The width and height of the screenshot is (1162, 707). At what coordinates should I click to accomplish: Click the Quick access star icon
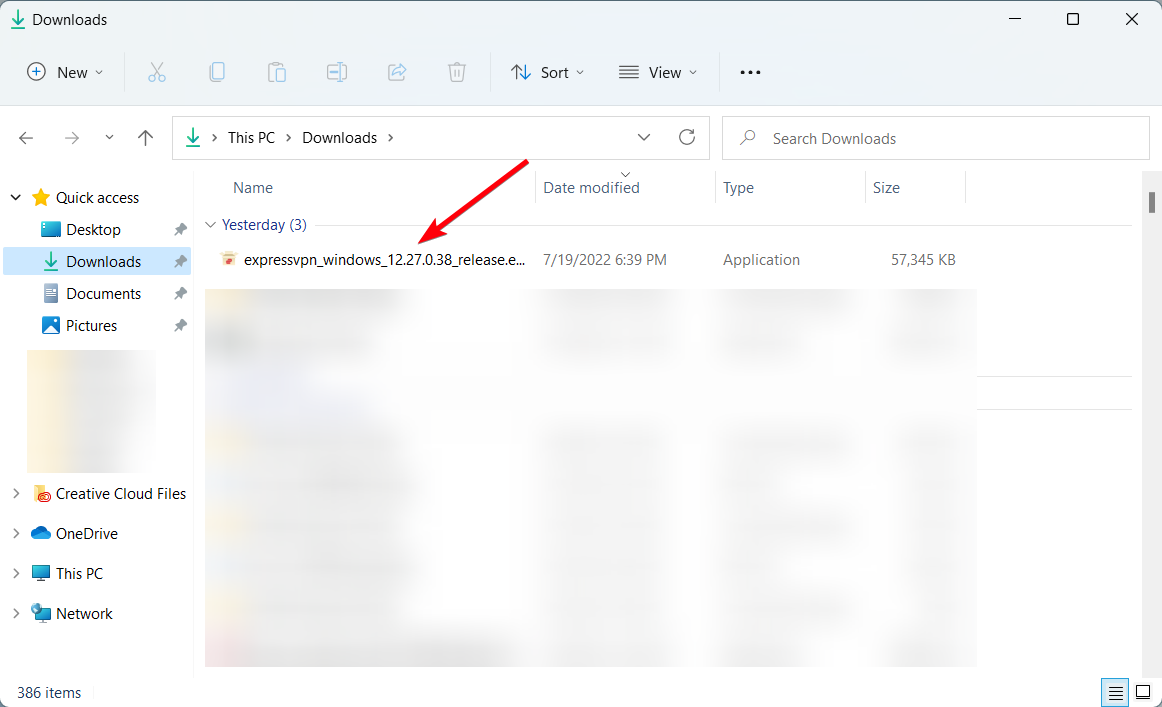click(41, 197)
